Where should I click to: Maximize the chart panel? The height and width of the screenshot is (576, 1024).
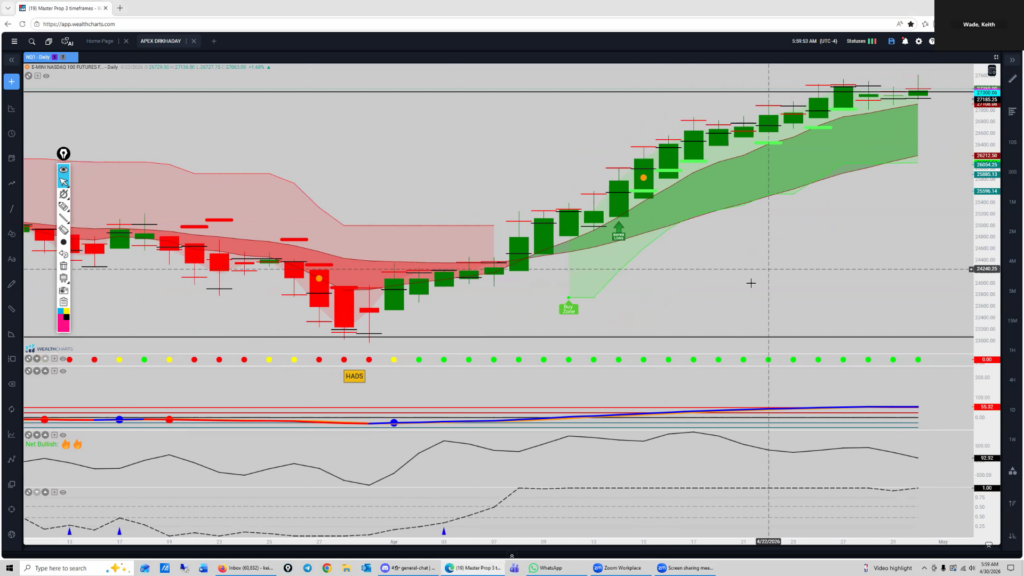996,57
